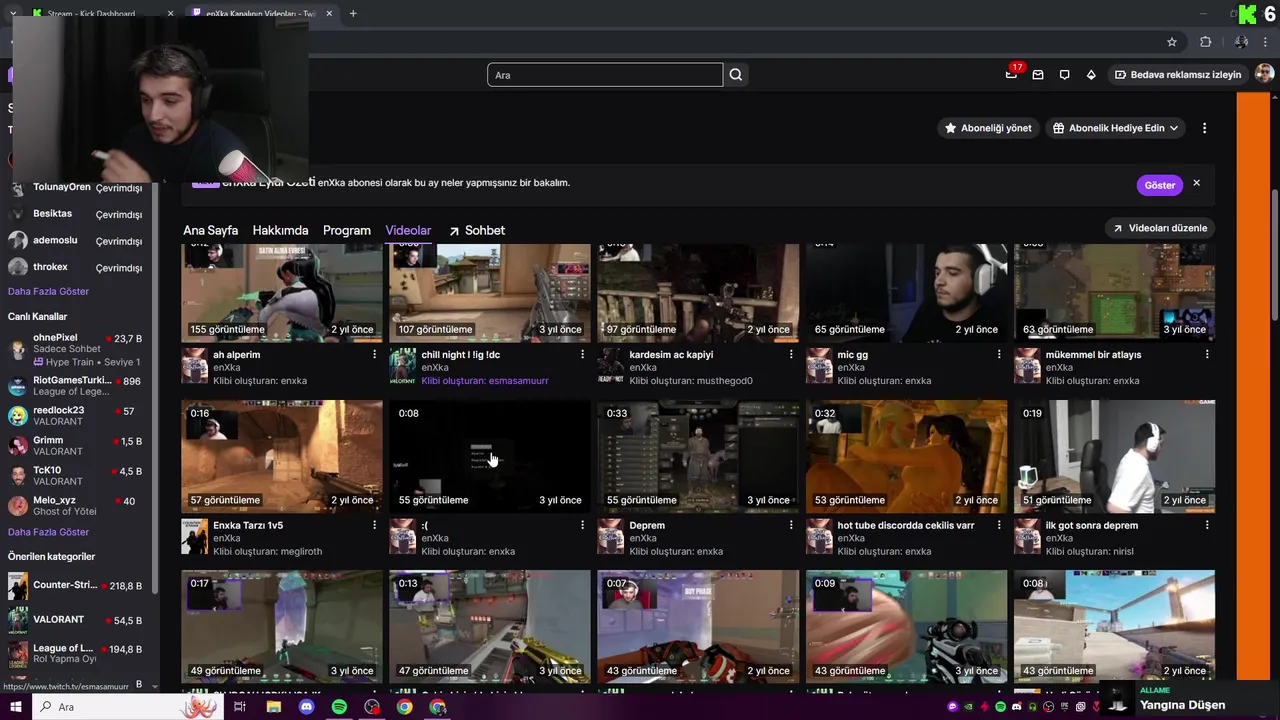The width and height of the screenshot is (1280, 720).
Task: Open the Twitch inbox icon
Action: coord(1038,75)
